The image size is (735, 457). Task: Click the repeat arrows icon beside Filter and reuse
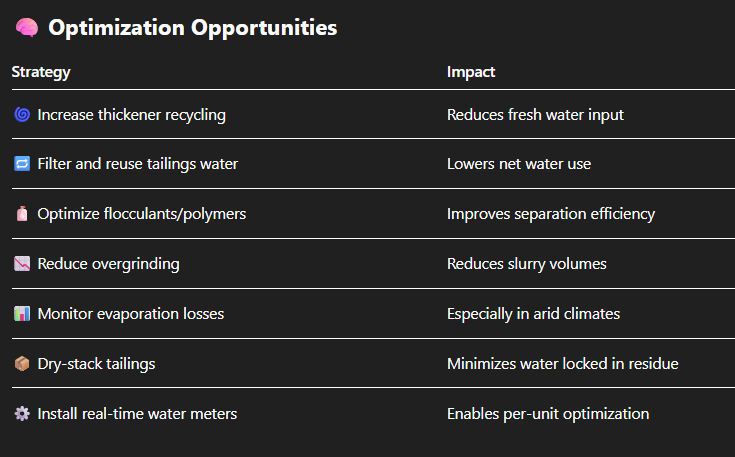coord(22,164)
